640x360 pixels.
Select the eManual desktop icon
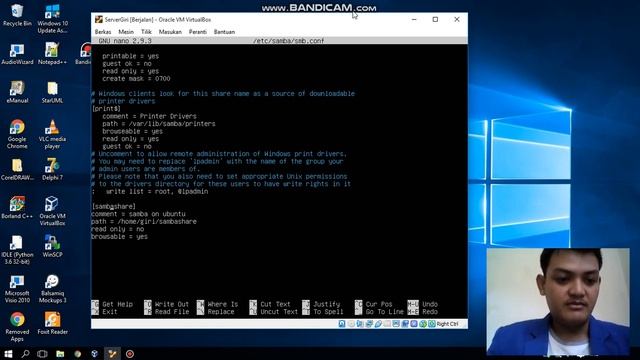coord(17,92)
